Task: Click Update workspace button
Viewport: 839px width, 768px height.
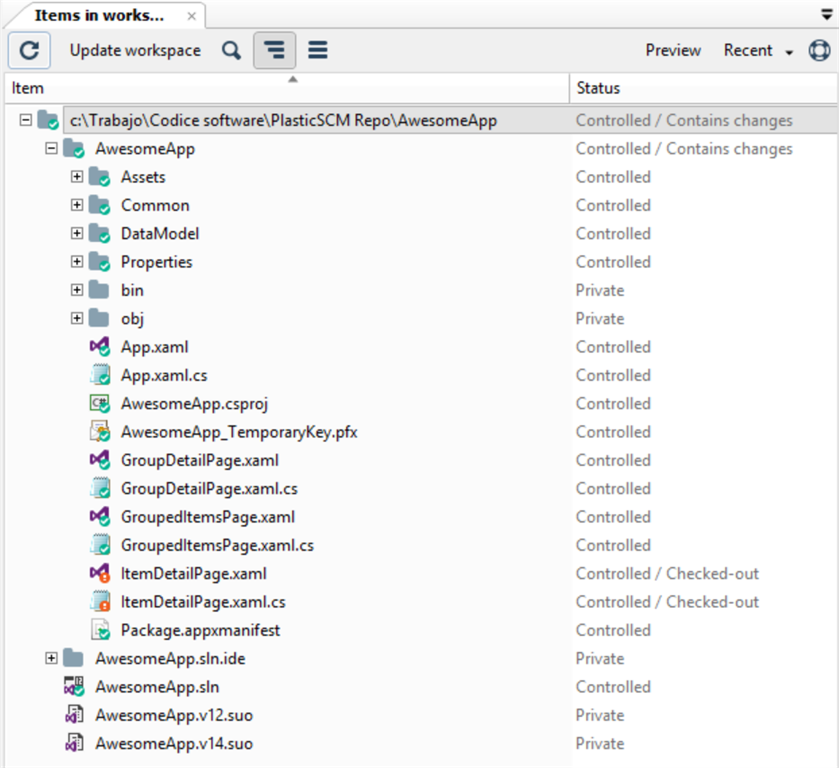Action: [135, 50]
